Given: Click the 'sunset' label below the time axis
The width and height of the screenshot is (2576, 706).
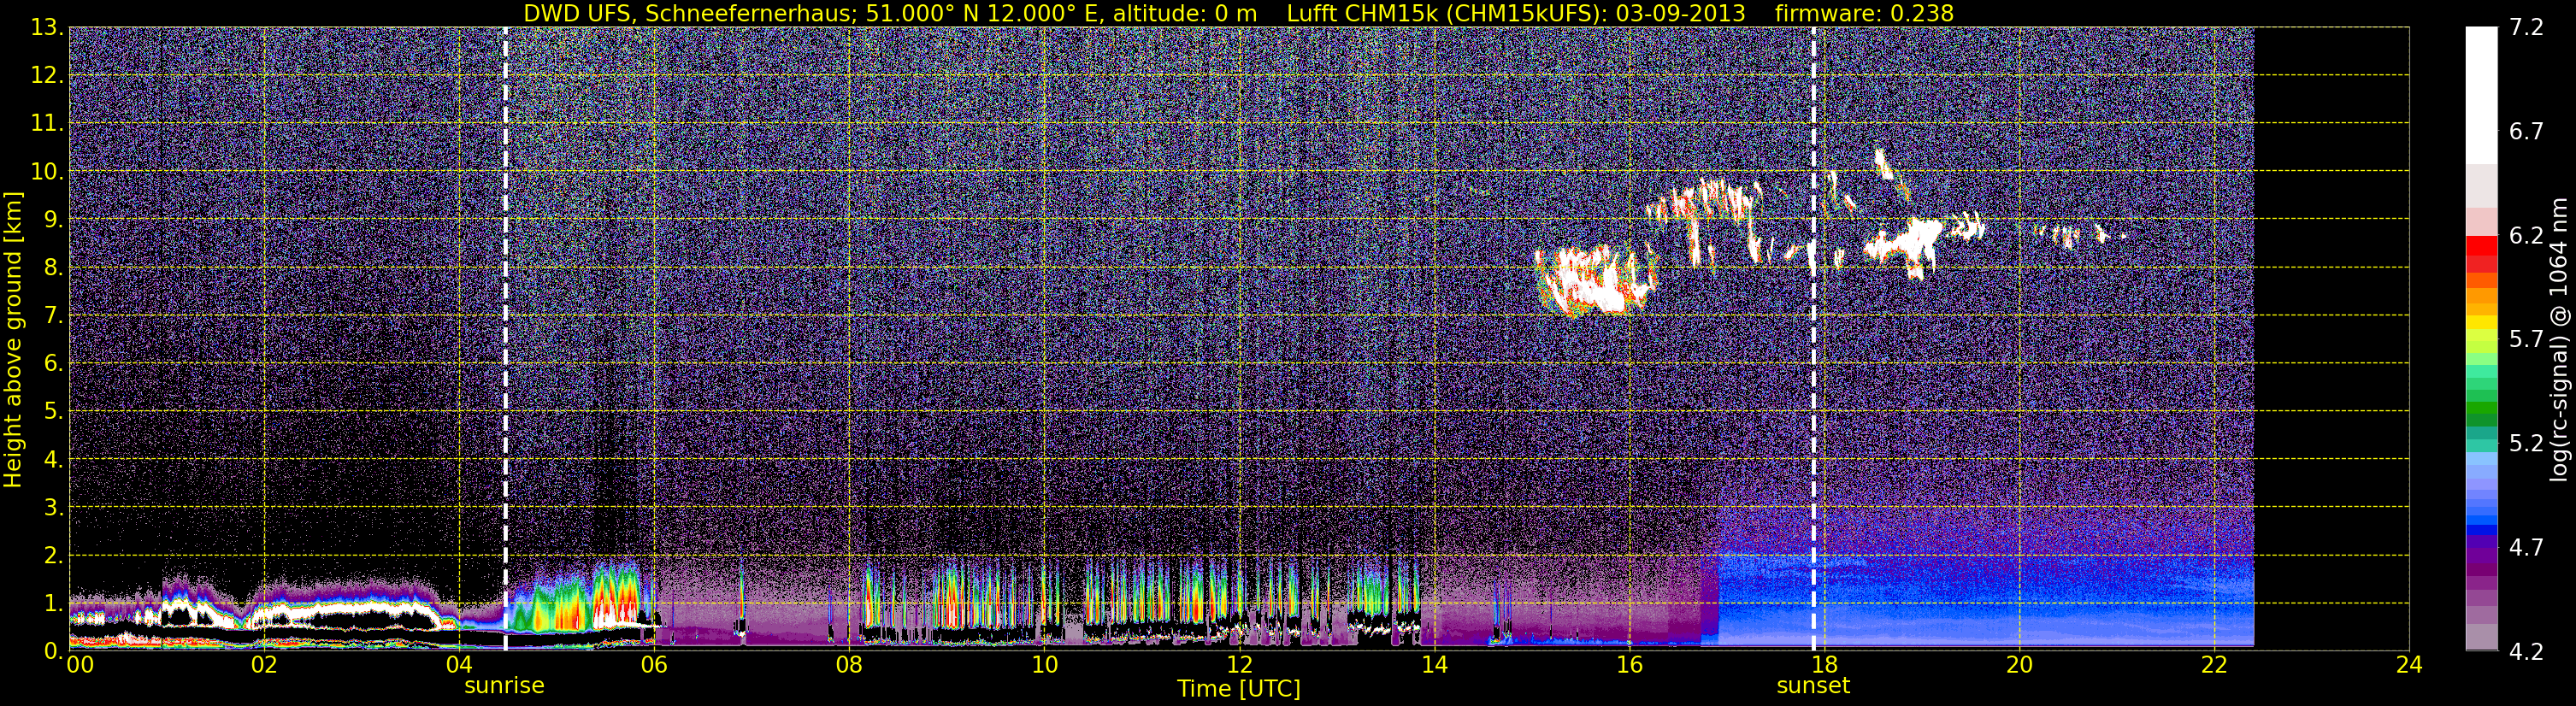Looking at the screenshot, I should (x=1813, y=686).
